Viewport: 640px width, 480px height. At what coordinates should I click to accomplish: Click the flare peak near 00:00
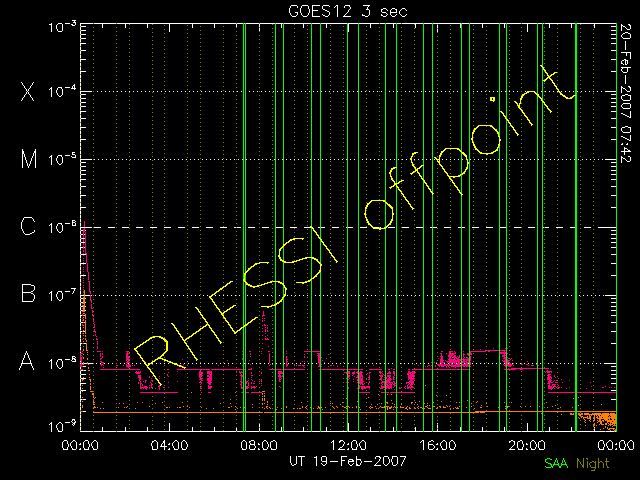[x=84, y=224]
